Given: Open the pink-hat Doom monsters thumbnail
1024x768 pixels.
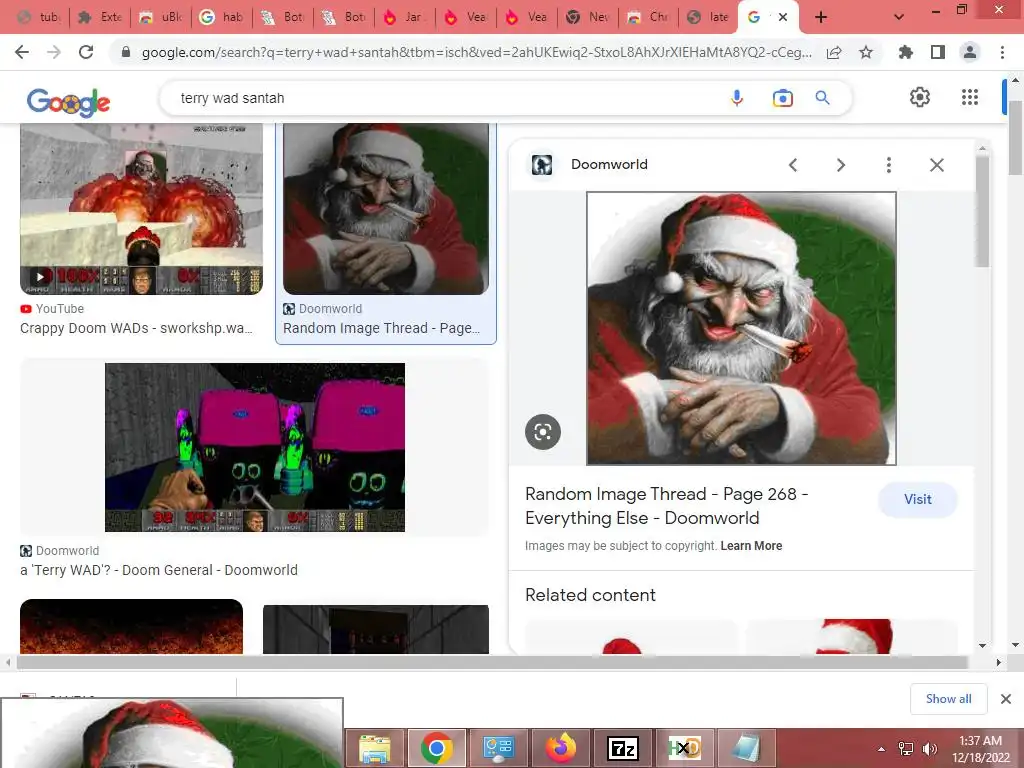Looking at the screenshot, I should click(255, 447).
